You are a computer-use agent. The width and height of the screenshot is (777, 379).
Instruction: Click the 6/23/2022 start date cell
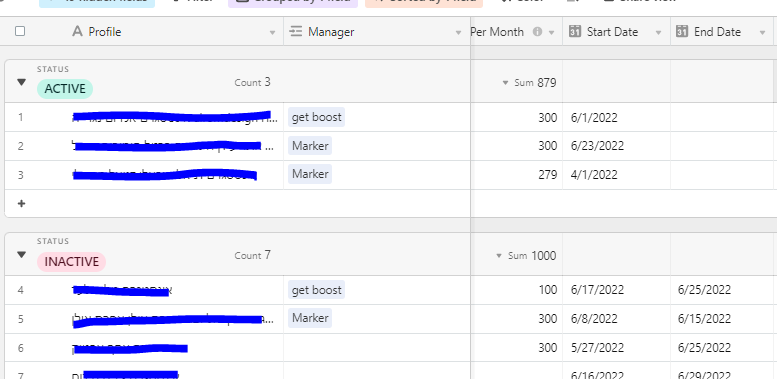point(616,146)
